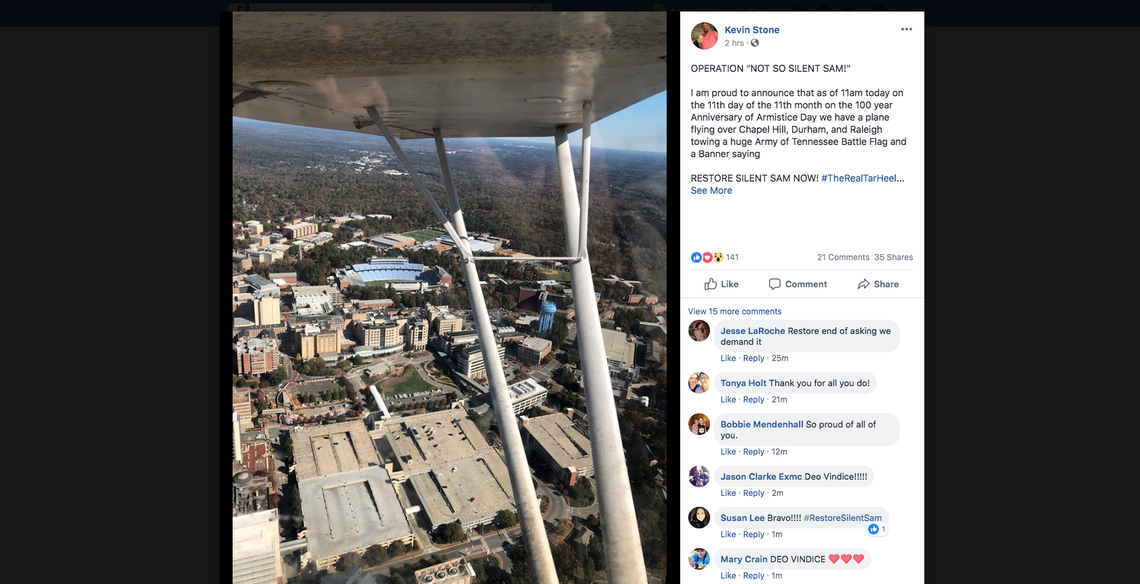The width and height of the screenshot is (1140, 584).
Task: Click the #TheRealTarHeel hashtag
Action: pos(860,177)
